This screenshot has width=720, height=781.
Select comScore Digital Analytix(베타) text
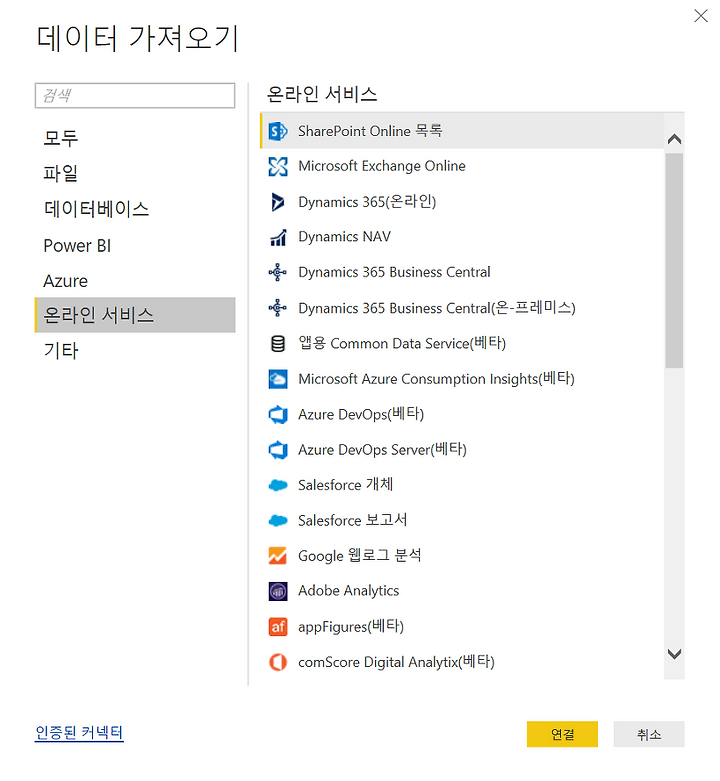396,662
